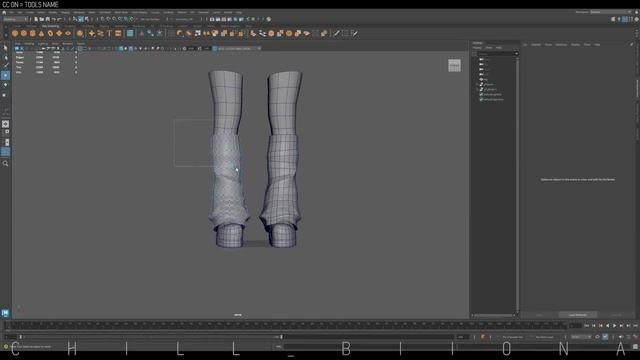Open the Outliner Display menu

[477, 48]
